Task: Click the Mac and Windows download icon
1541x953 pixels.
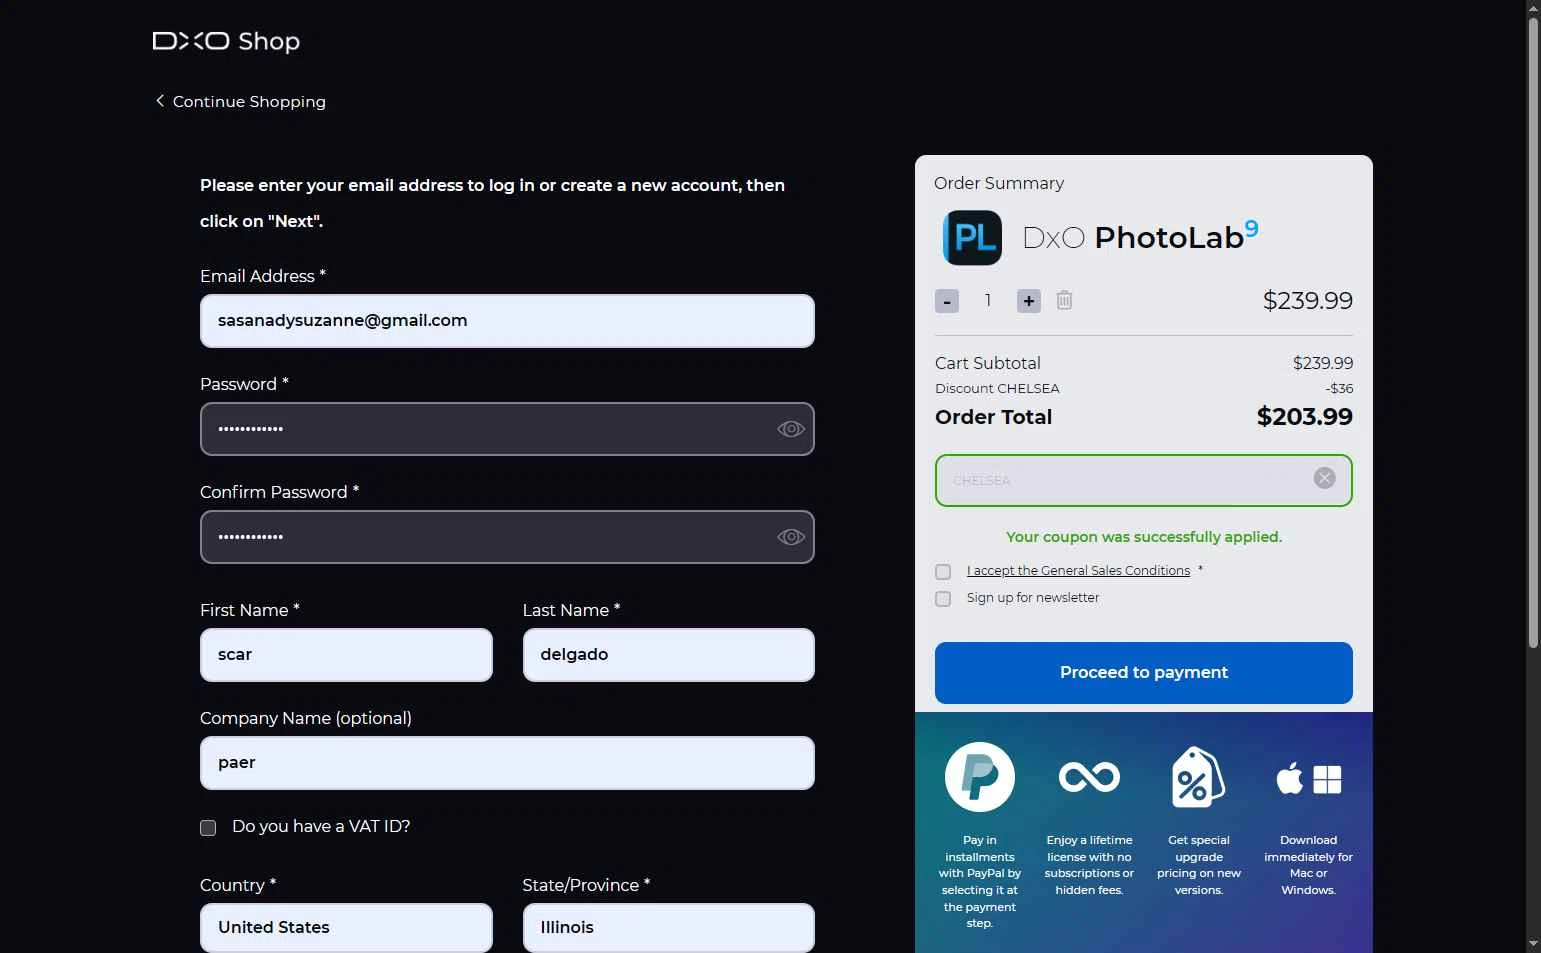Action: coord(1308,779)
